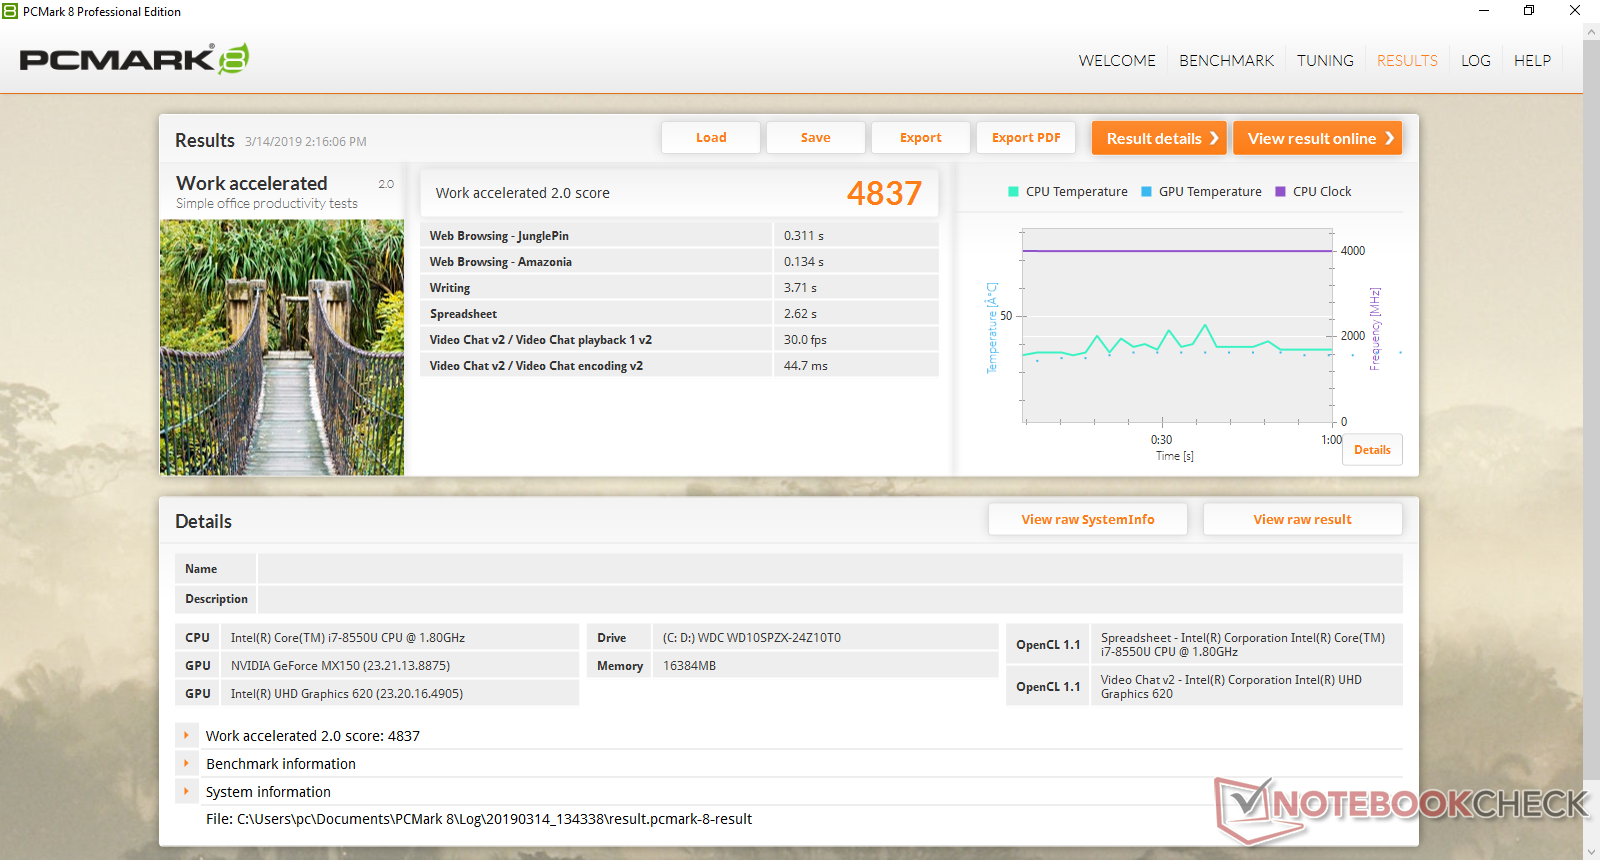Click View result online
This screenshot has height=860, width=1600.
point(1317,138)
